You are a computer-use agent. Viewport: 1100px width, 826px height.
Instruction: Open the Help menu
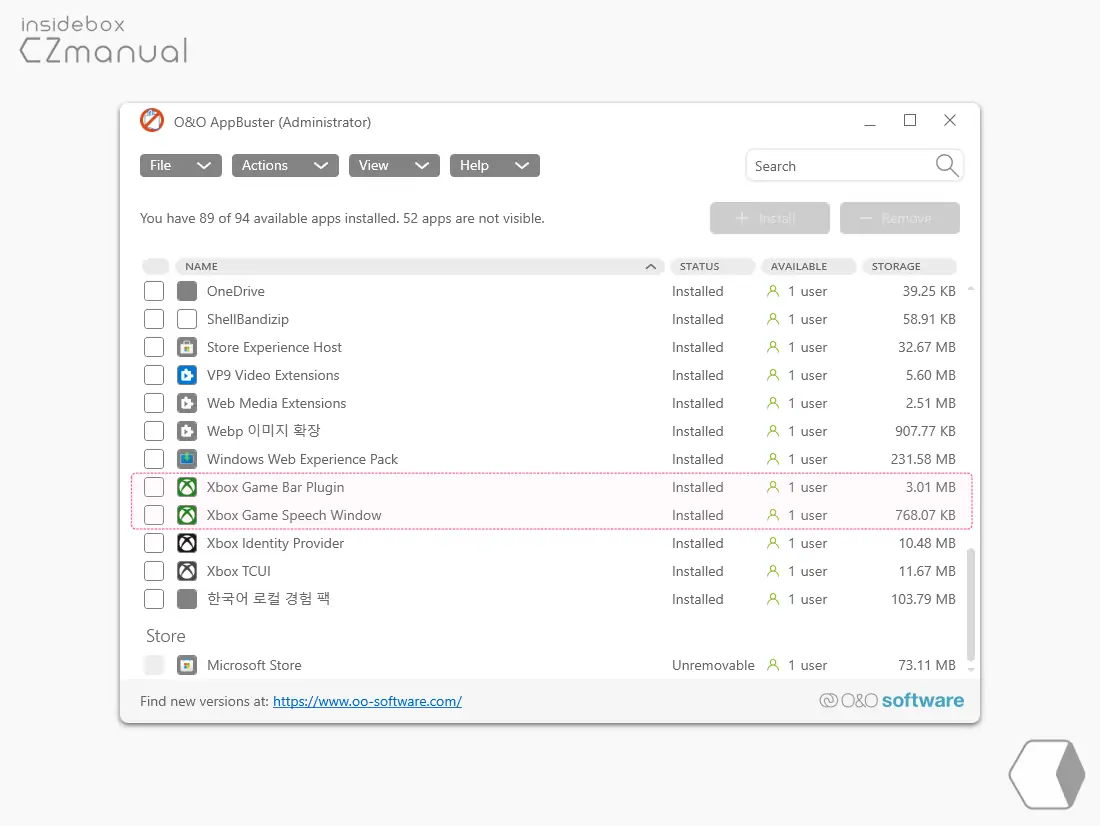(x=495, y=166)
